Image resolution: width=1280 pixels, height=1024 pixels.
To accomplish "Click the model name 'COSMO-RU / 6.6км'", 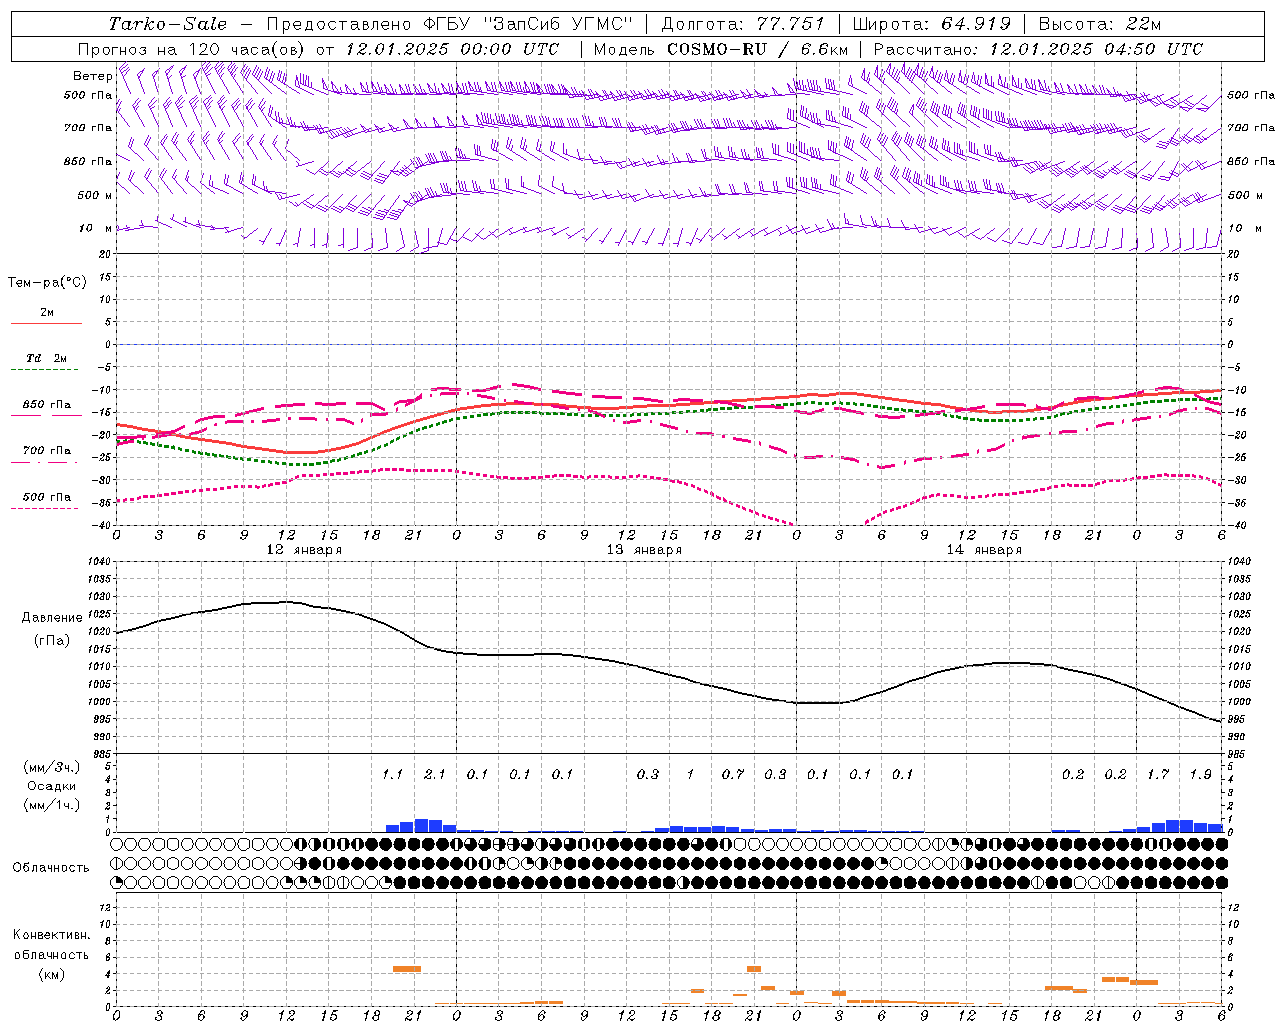I will click(x=757, y=49).
